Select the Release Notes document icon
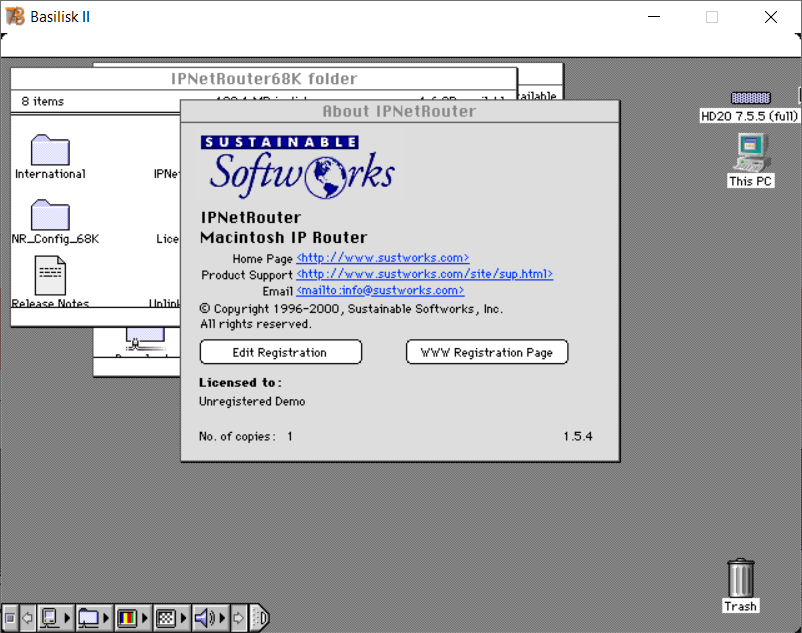Image resolution: width=802 pixels, height=633 pixels. [x=50, y=275]
